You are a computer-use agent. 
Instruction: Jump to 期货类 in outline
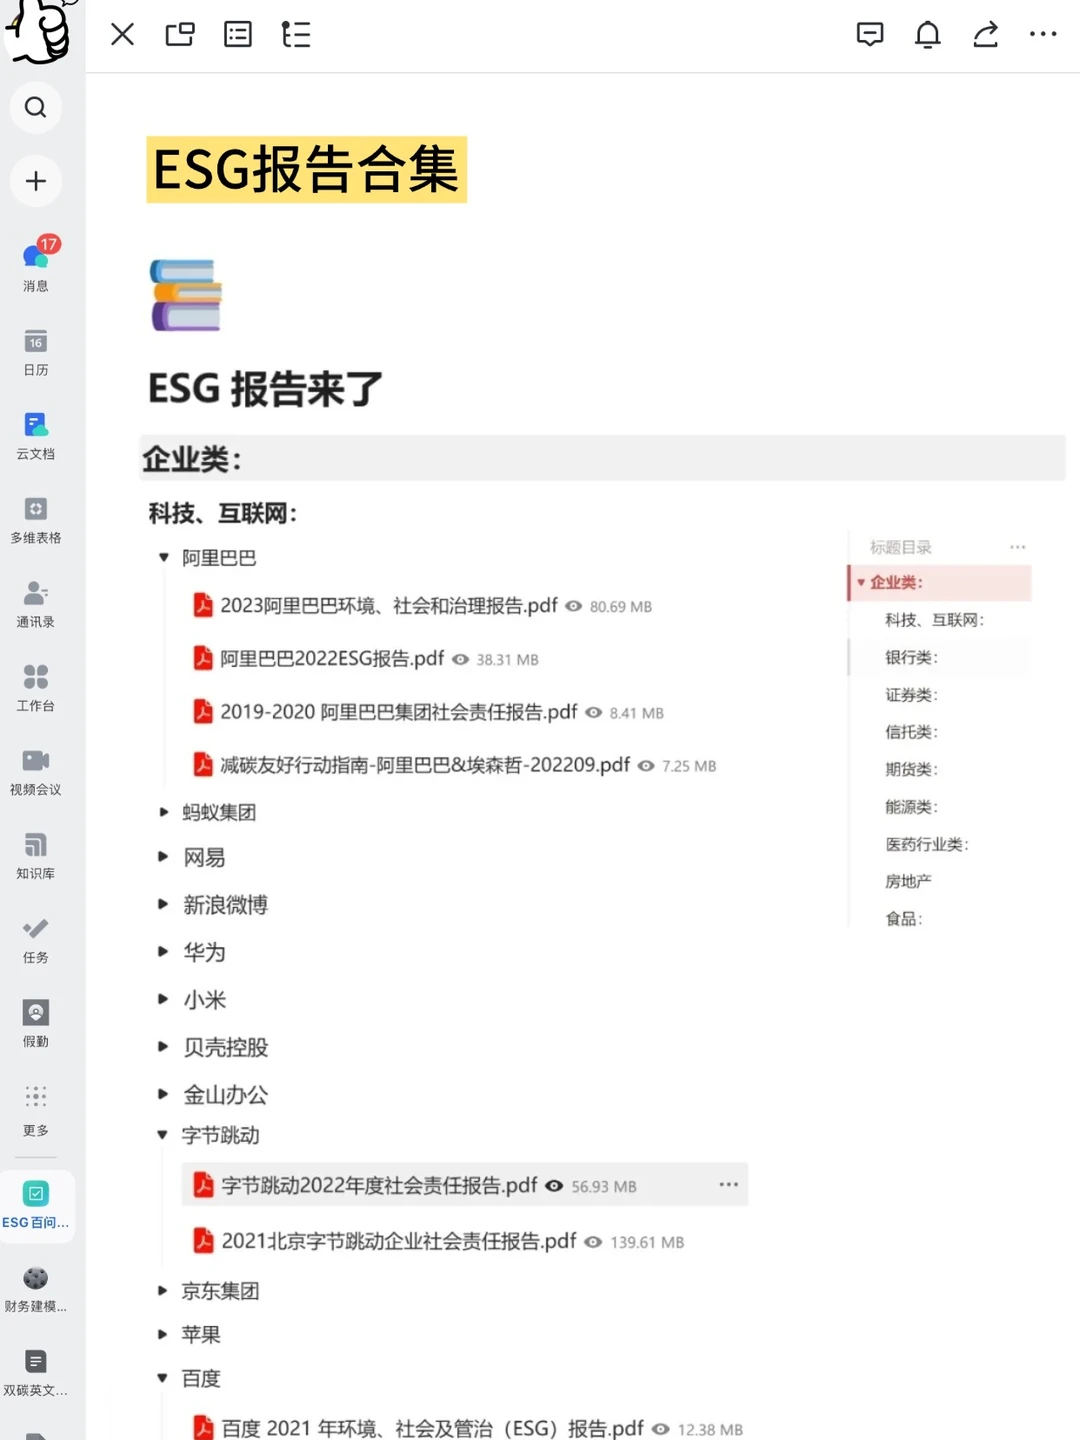[x=911, y=769]
